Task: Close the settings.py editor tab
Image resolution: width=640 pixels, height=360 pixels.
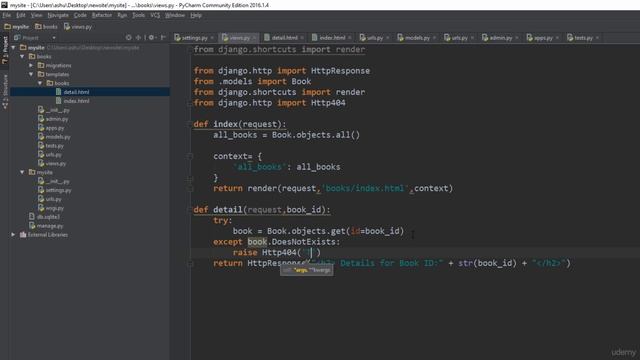Action: pyautogui.click(x=212, y=38)
